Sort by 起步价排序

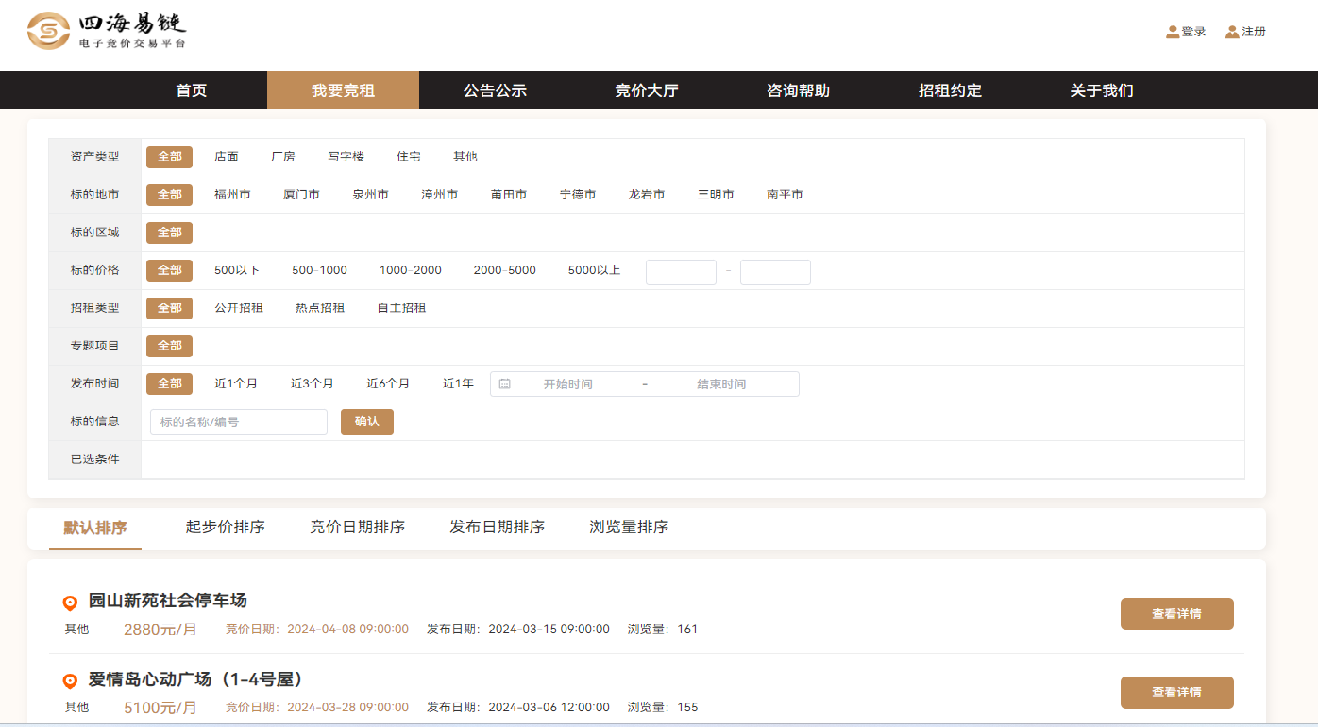[225, 527]
